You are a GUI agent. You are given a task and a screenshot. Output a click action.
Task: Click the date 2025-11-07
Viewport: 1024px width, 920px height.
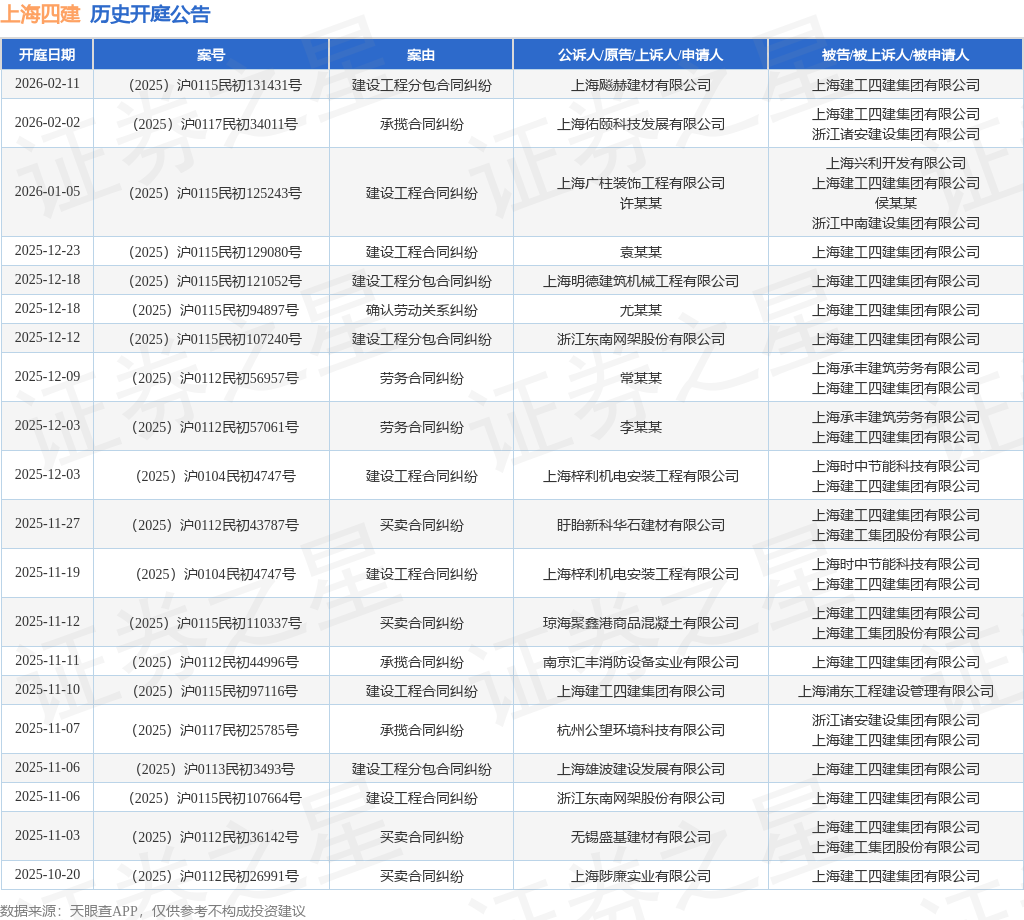pos(47,729)
